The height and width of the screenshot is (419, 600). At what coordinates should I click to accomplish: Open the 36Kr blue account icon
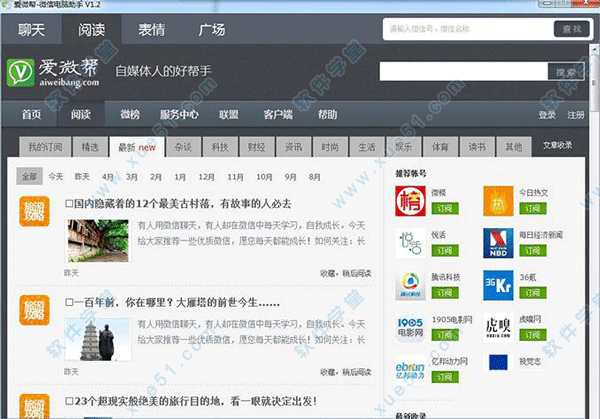pyautogui.click(x=498, y=285)
